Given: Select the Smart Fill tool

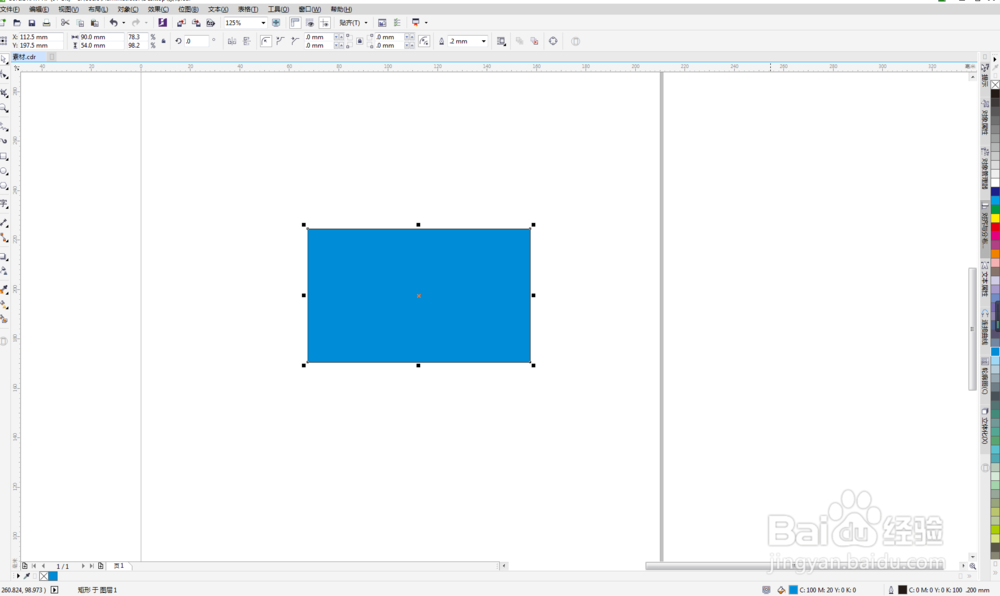Looking at the screenshot, I should (4, 319).
